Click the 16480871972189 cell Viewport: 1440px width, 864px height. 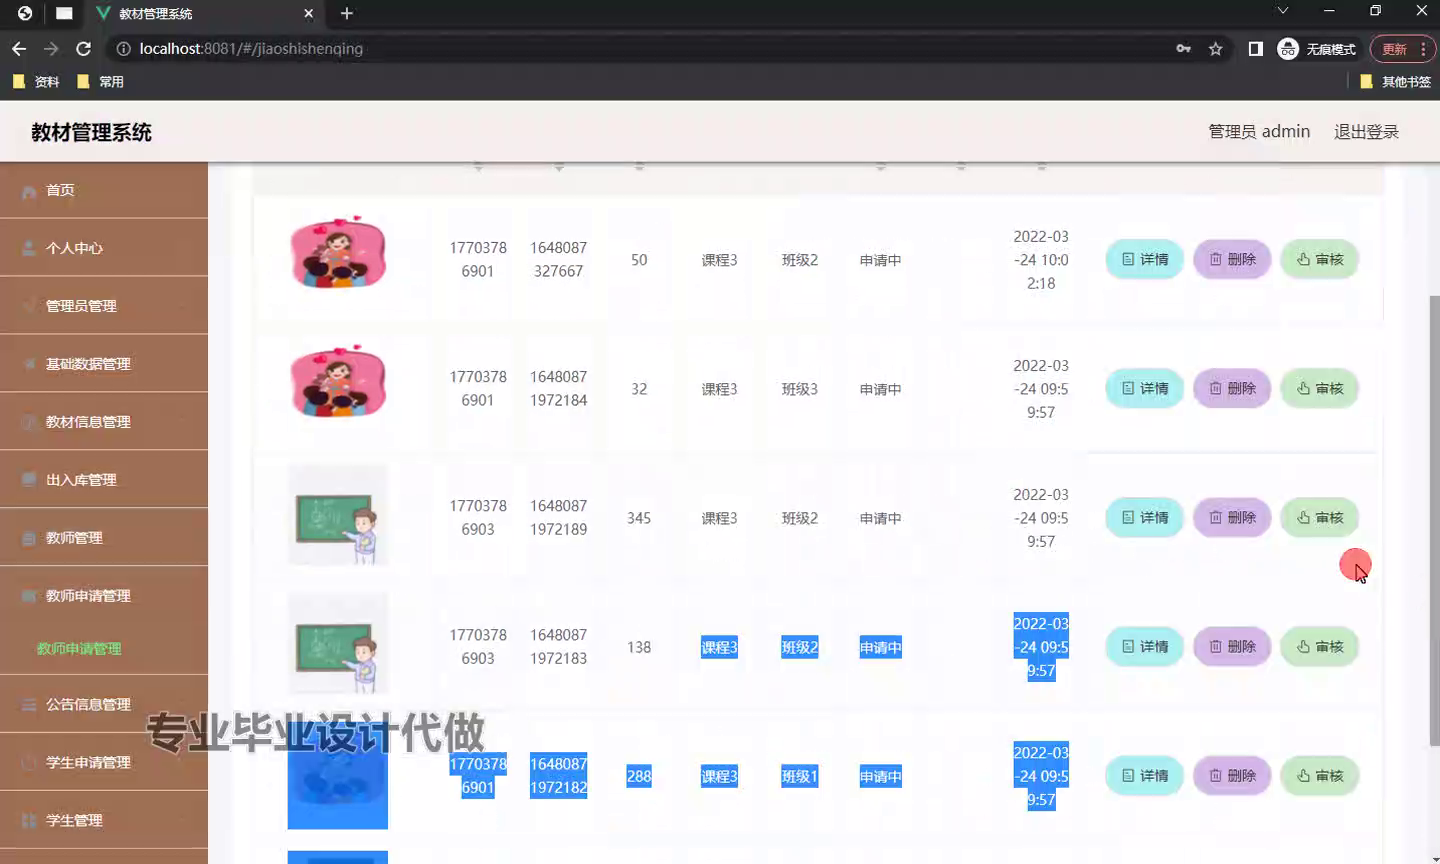coord(558,518)
